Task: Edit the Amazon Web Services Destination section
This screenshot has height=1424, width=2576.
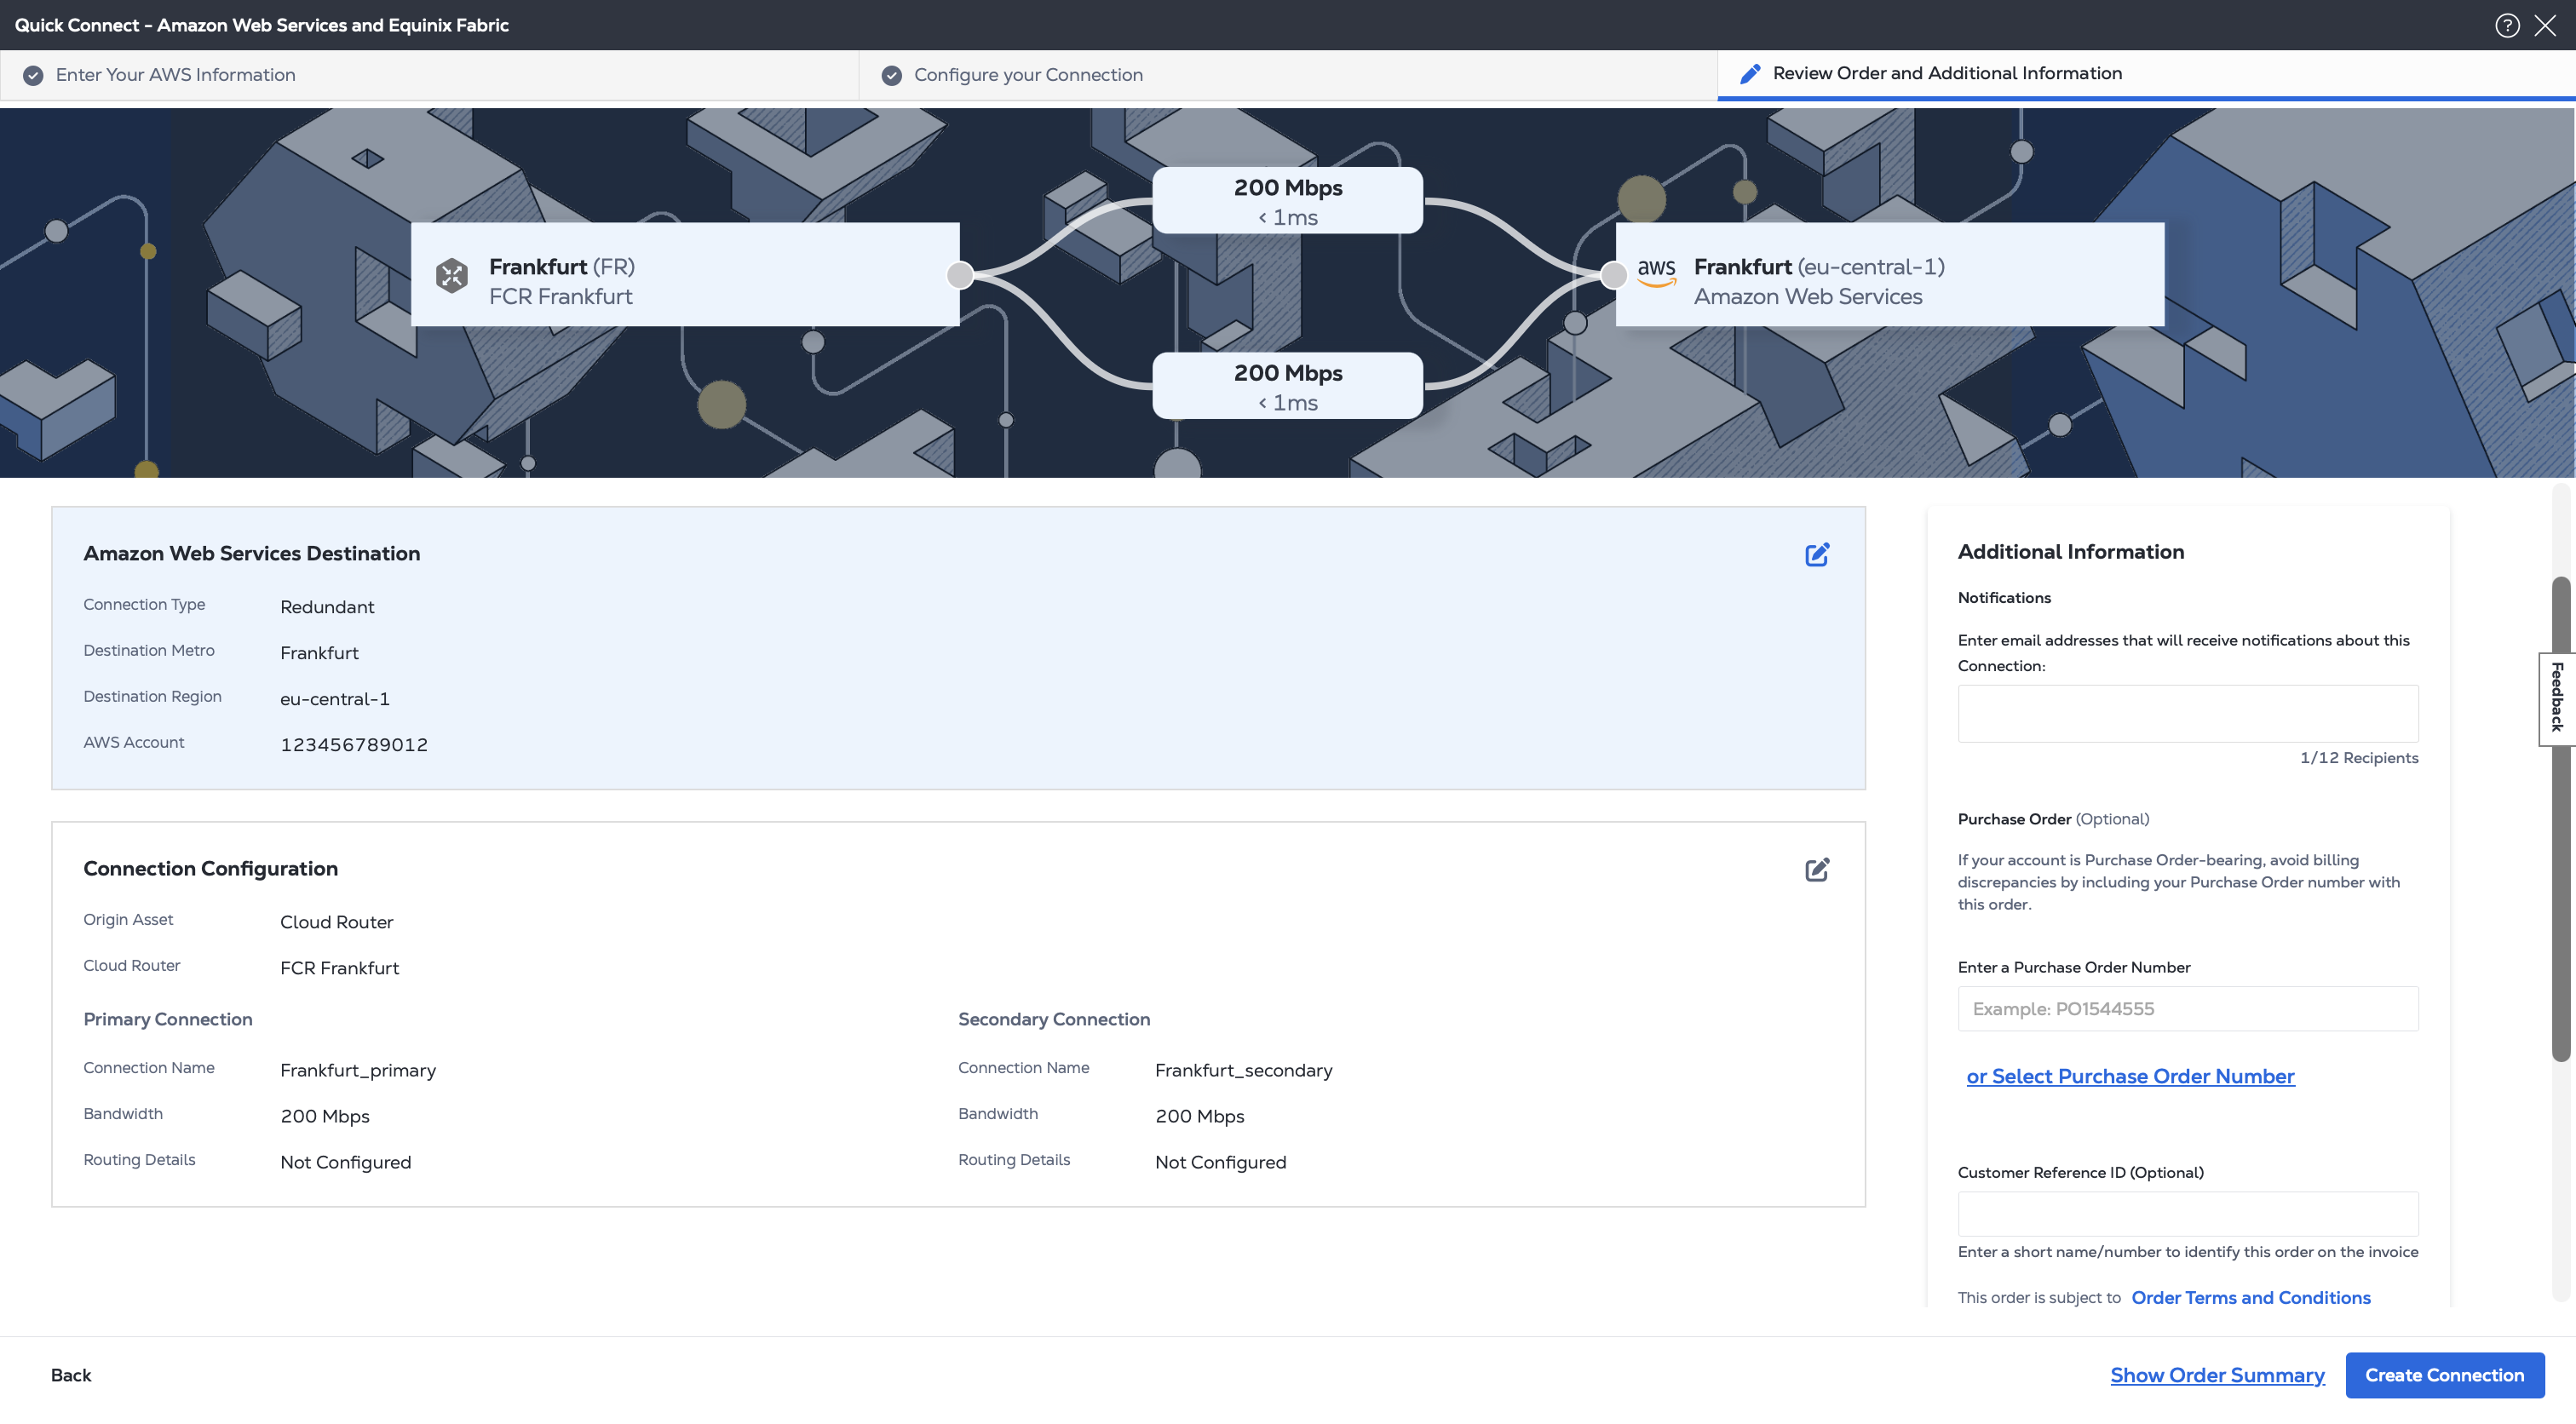Action: (x=1816, y=555)
